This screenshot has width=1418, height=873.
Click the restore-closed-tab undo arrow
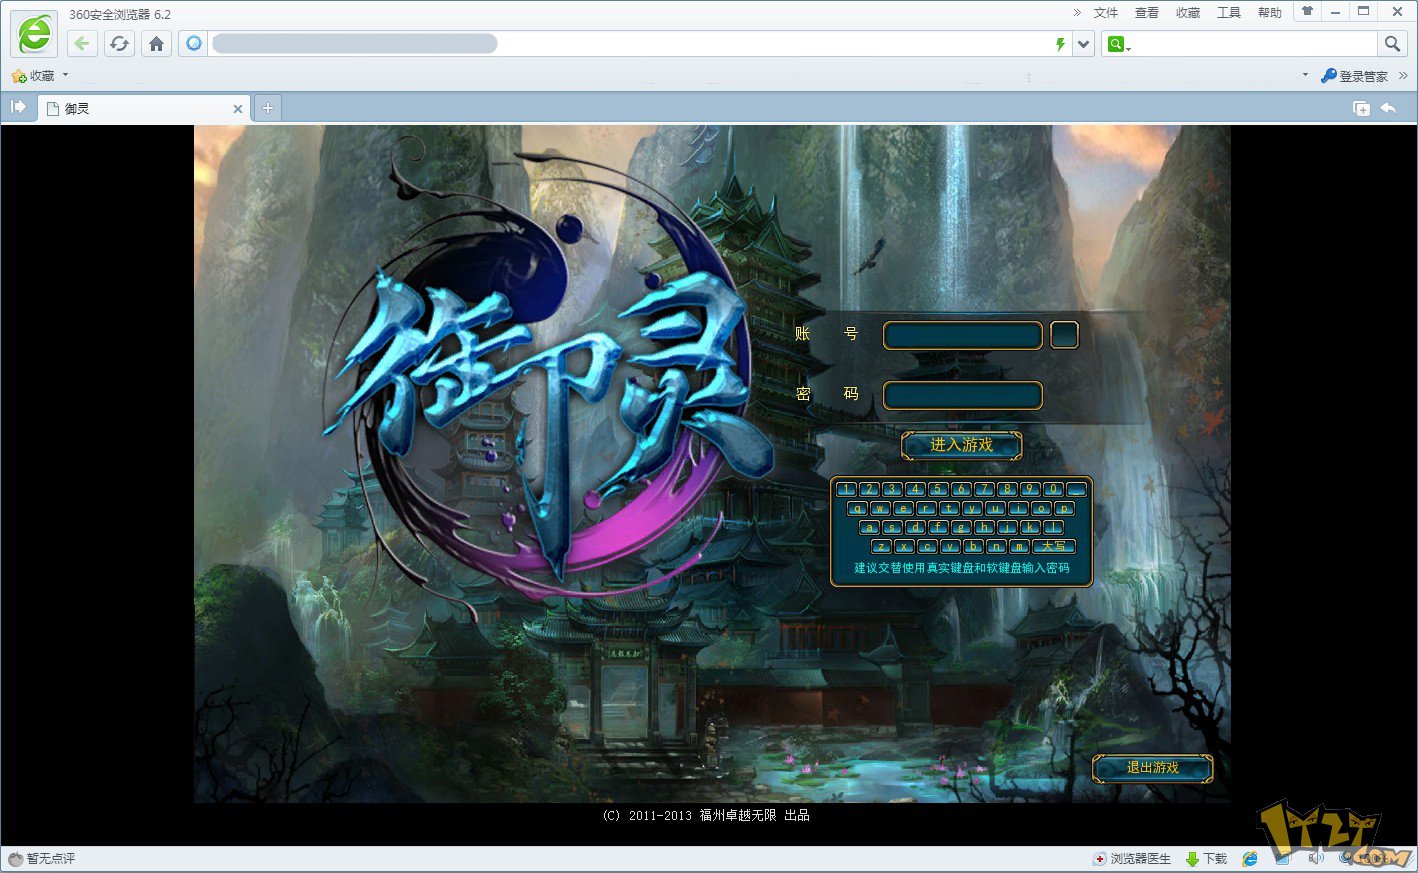point(1388,108)
